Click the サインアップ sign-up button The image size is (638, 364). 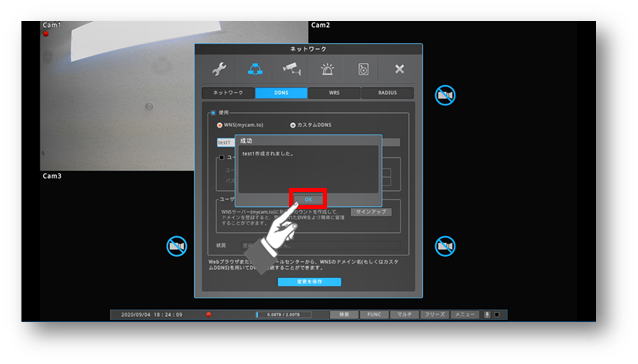pos(371,212)
